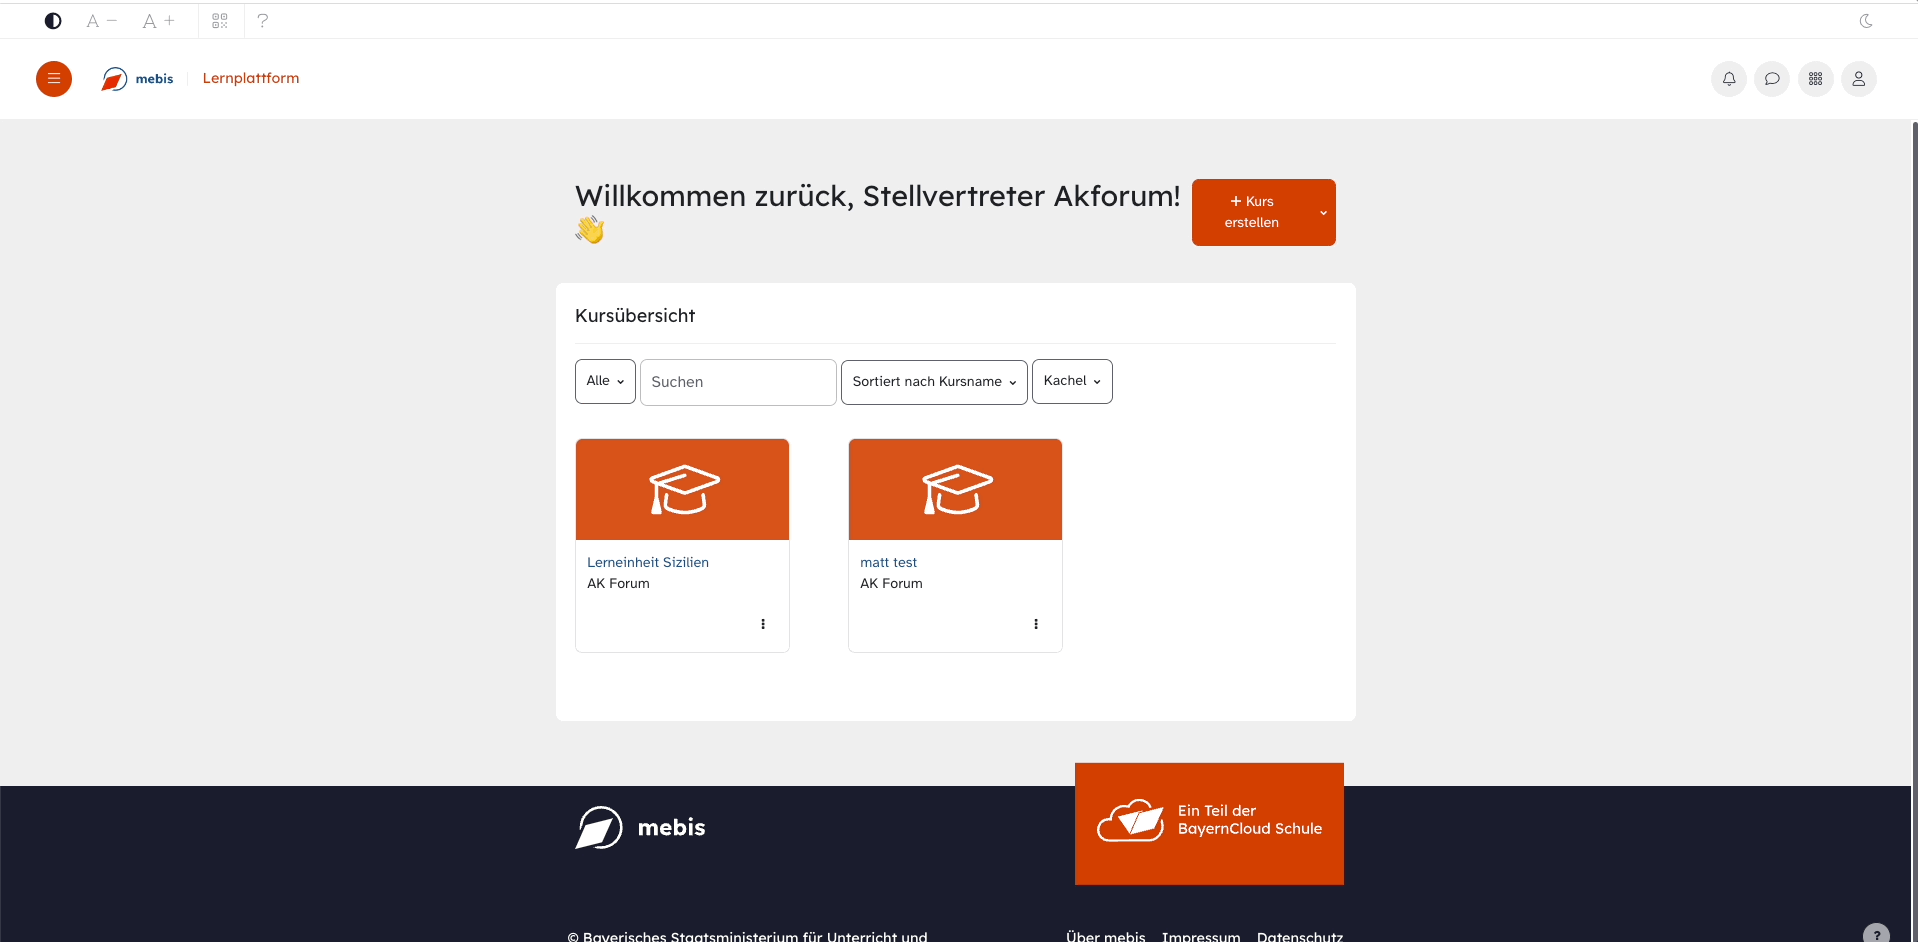This screenshot has height=942, width=1918.
Task: Click the Kurs erstellen button
Action: tap(1254, 212)
